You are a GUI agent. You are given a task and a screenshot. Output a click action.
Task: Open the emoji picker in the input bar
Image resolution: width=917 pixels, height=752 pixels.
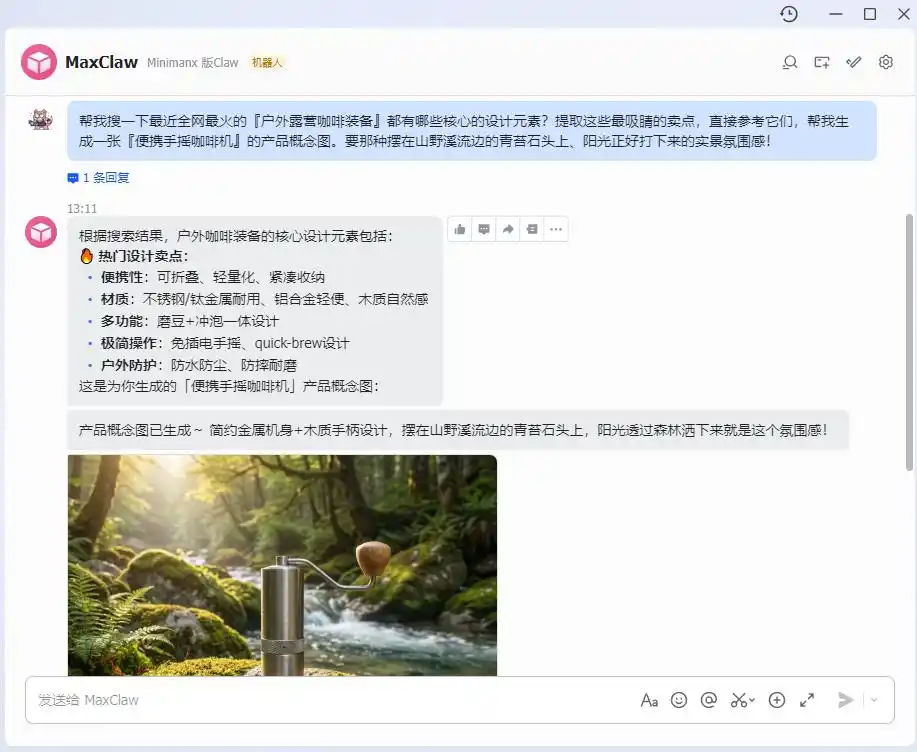tap(679, 700)
